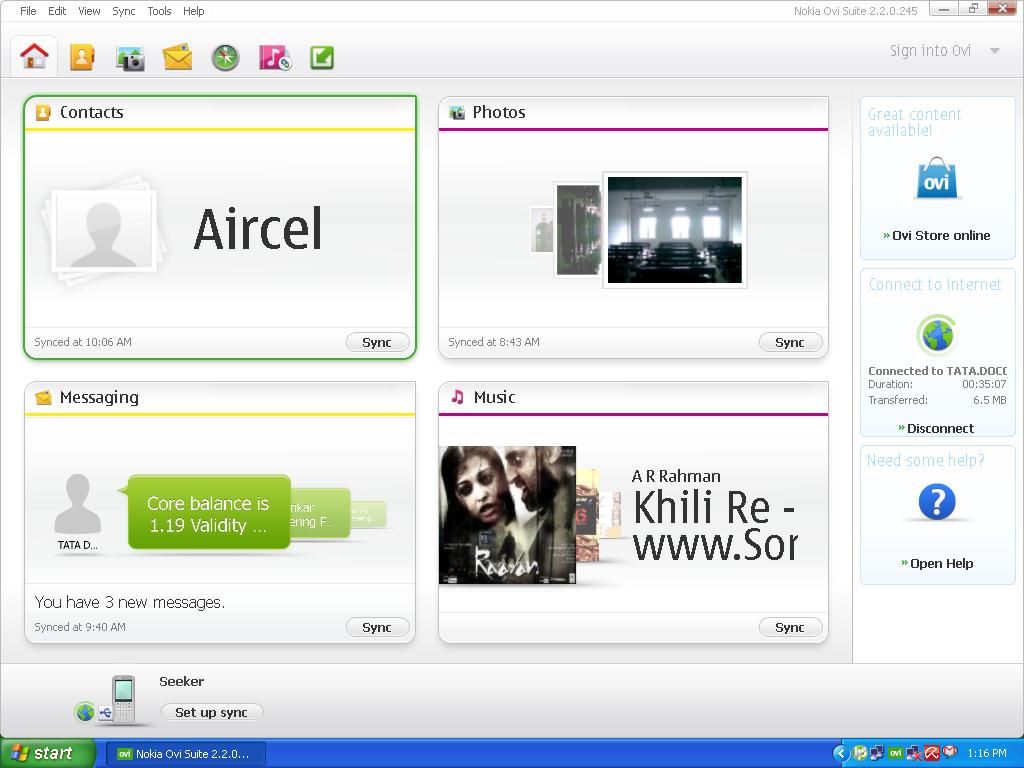Click the Ovi Store shopping bag icon

936,178
